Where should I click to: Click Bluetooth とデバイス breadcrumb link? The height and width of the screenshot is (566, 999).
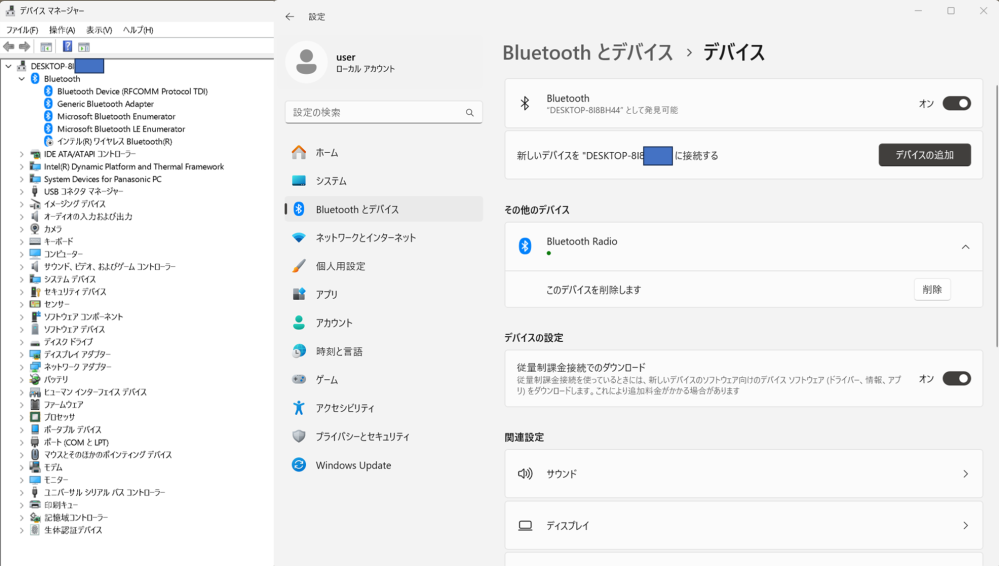587,52
